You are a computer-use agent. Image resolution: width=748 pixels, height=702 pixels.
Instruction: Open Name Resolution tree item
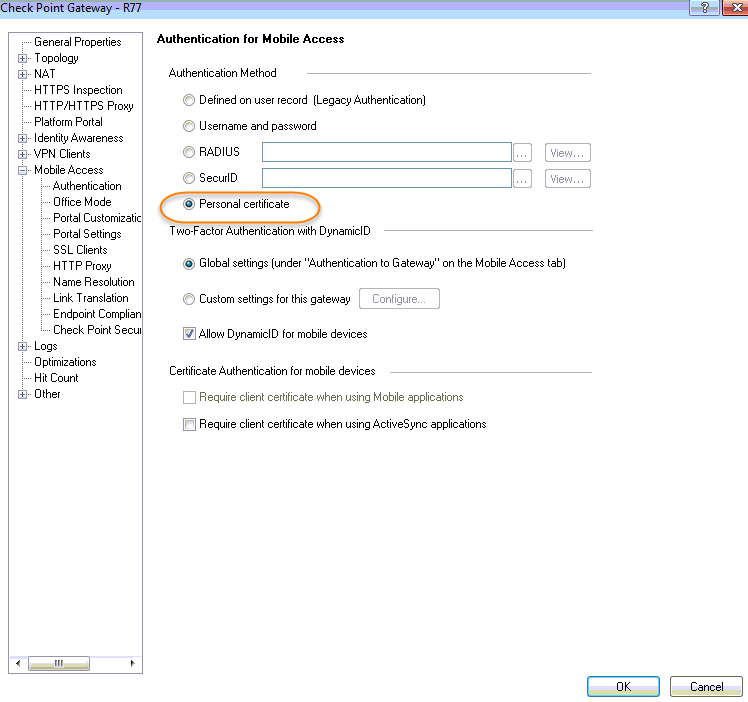tap(94, 282)
